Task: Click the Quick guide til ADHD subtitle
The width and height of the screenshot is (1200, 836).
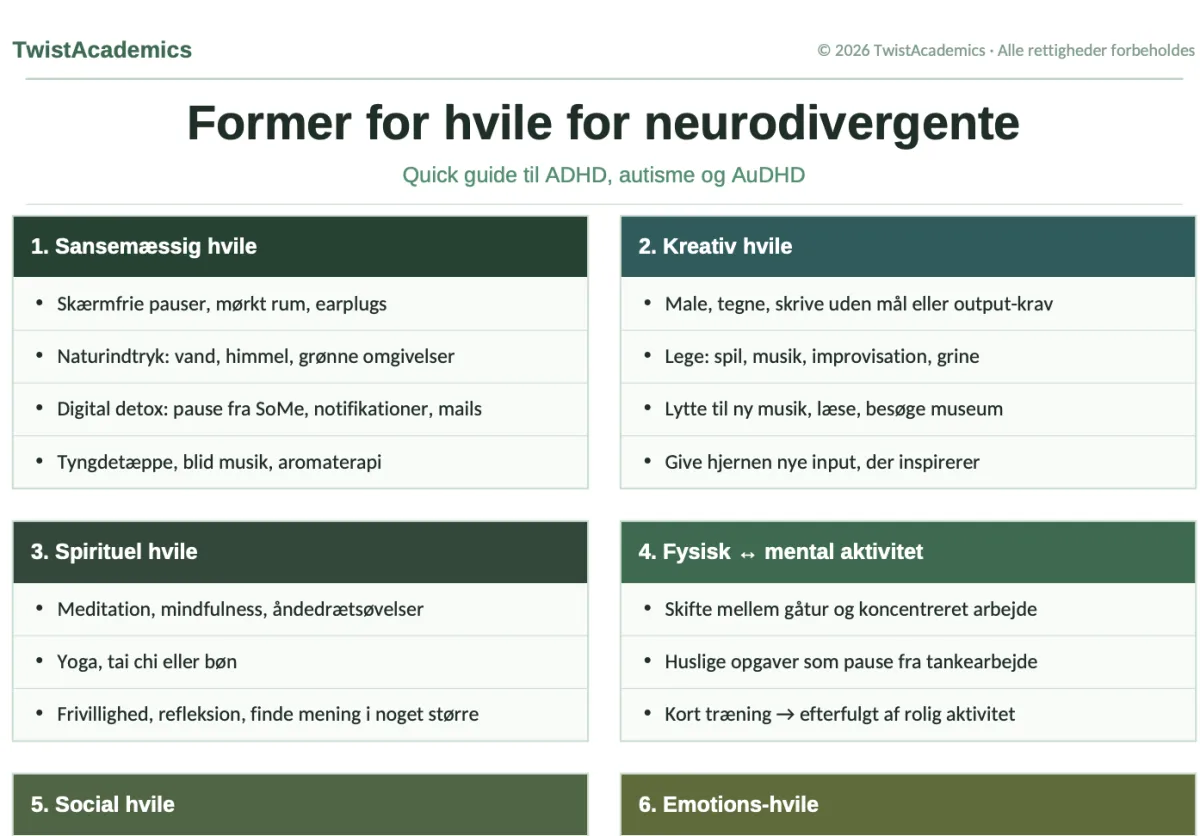Action: pyautogui.click(x=603, y=175)
